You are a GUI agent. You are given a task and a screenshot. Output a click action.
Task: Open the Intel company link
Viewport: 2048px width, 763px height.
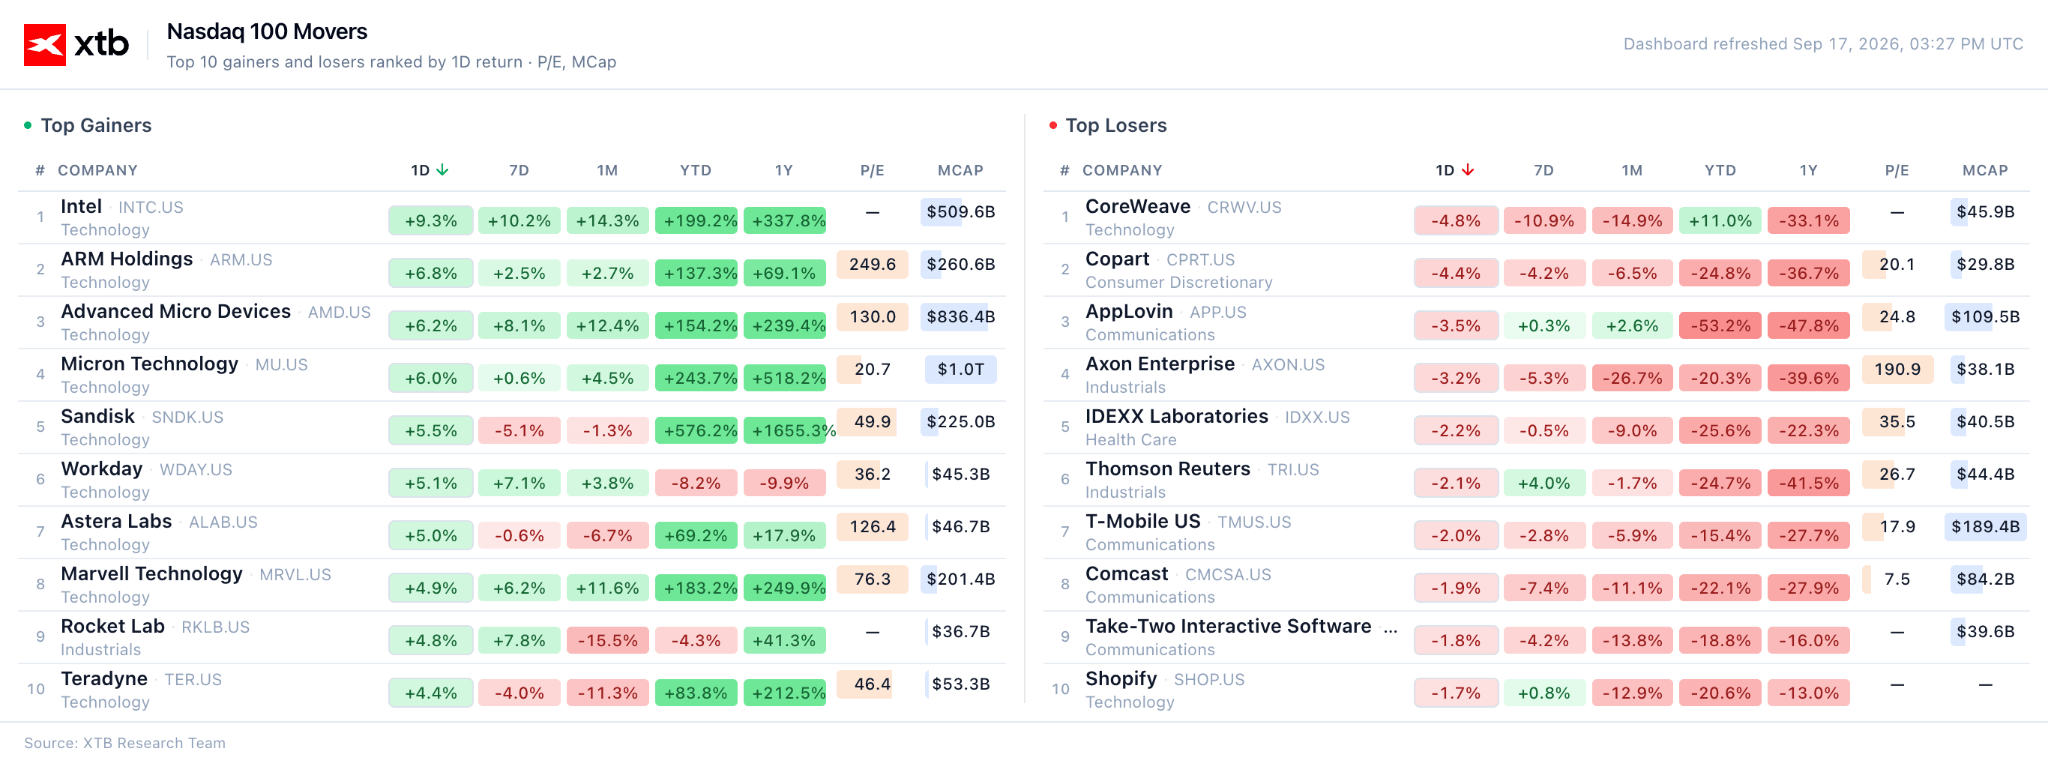click(x=81, y=206)
